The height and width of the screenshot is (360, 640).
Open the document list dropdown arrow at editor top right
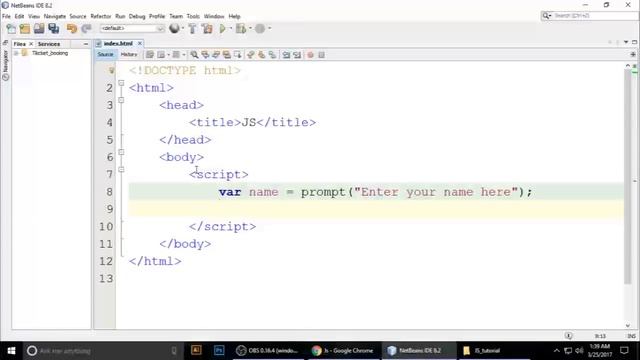click(x=626, y=42)
